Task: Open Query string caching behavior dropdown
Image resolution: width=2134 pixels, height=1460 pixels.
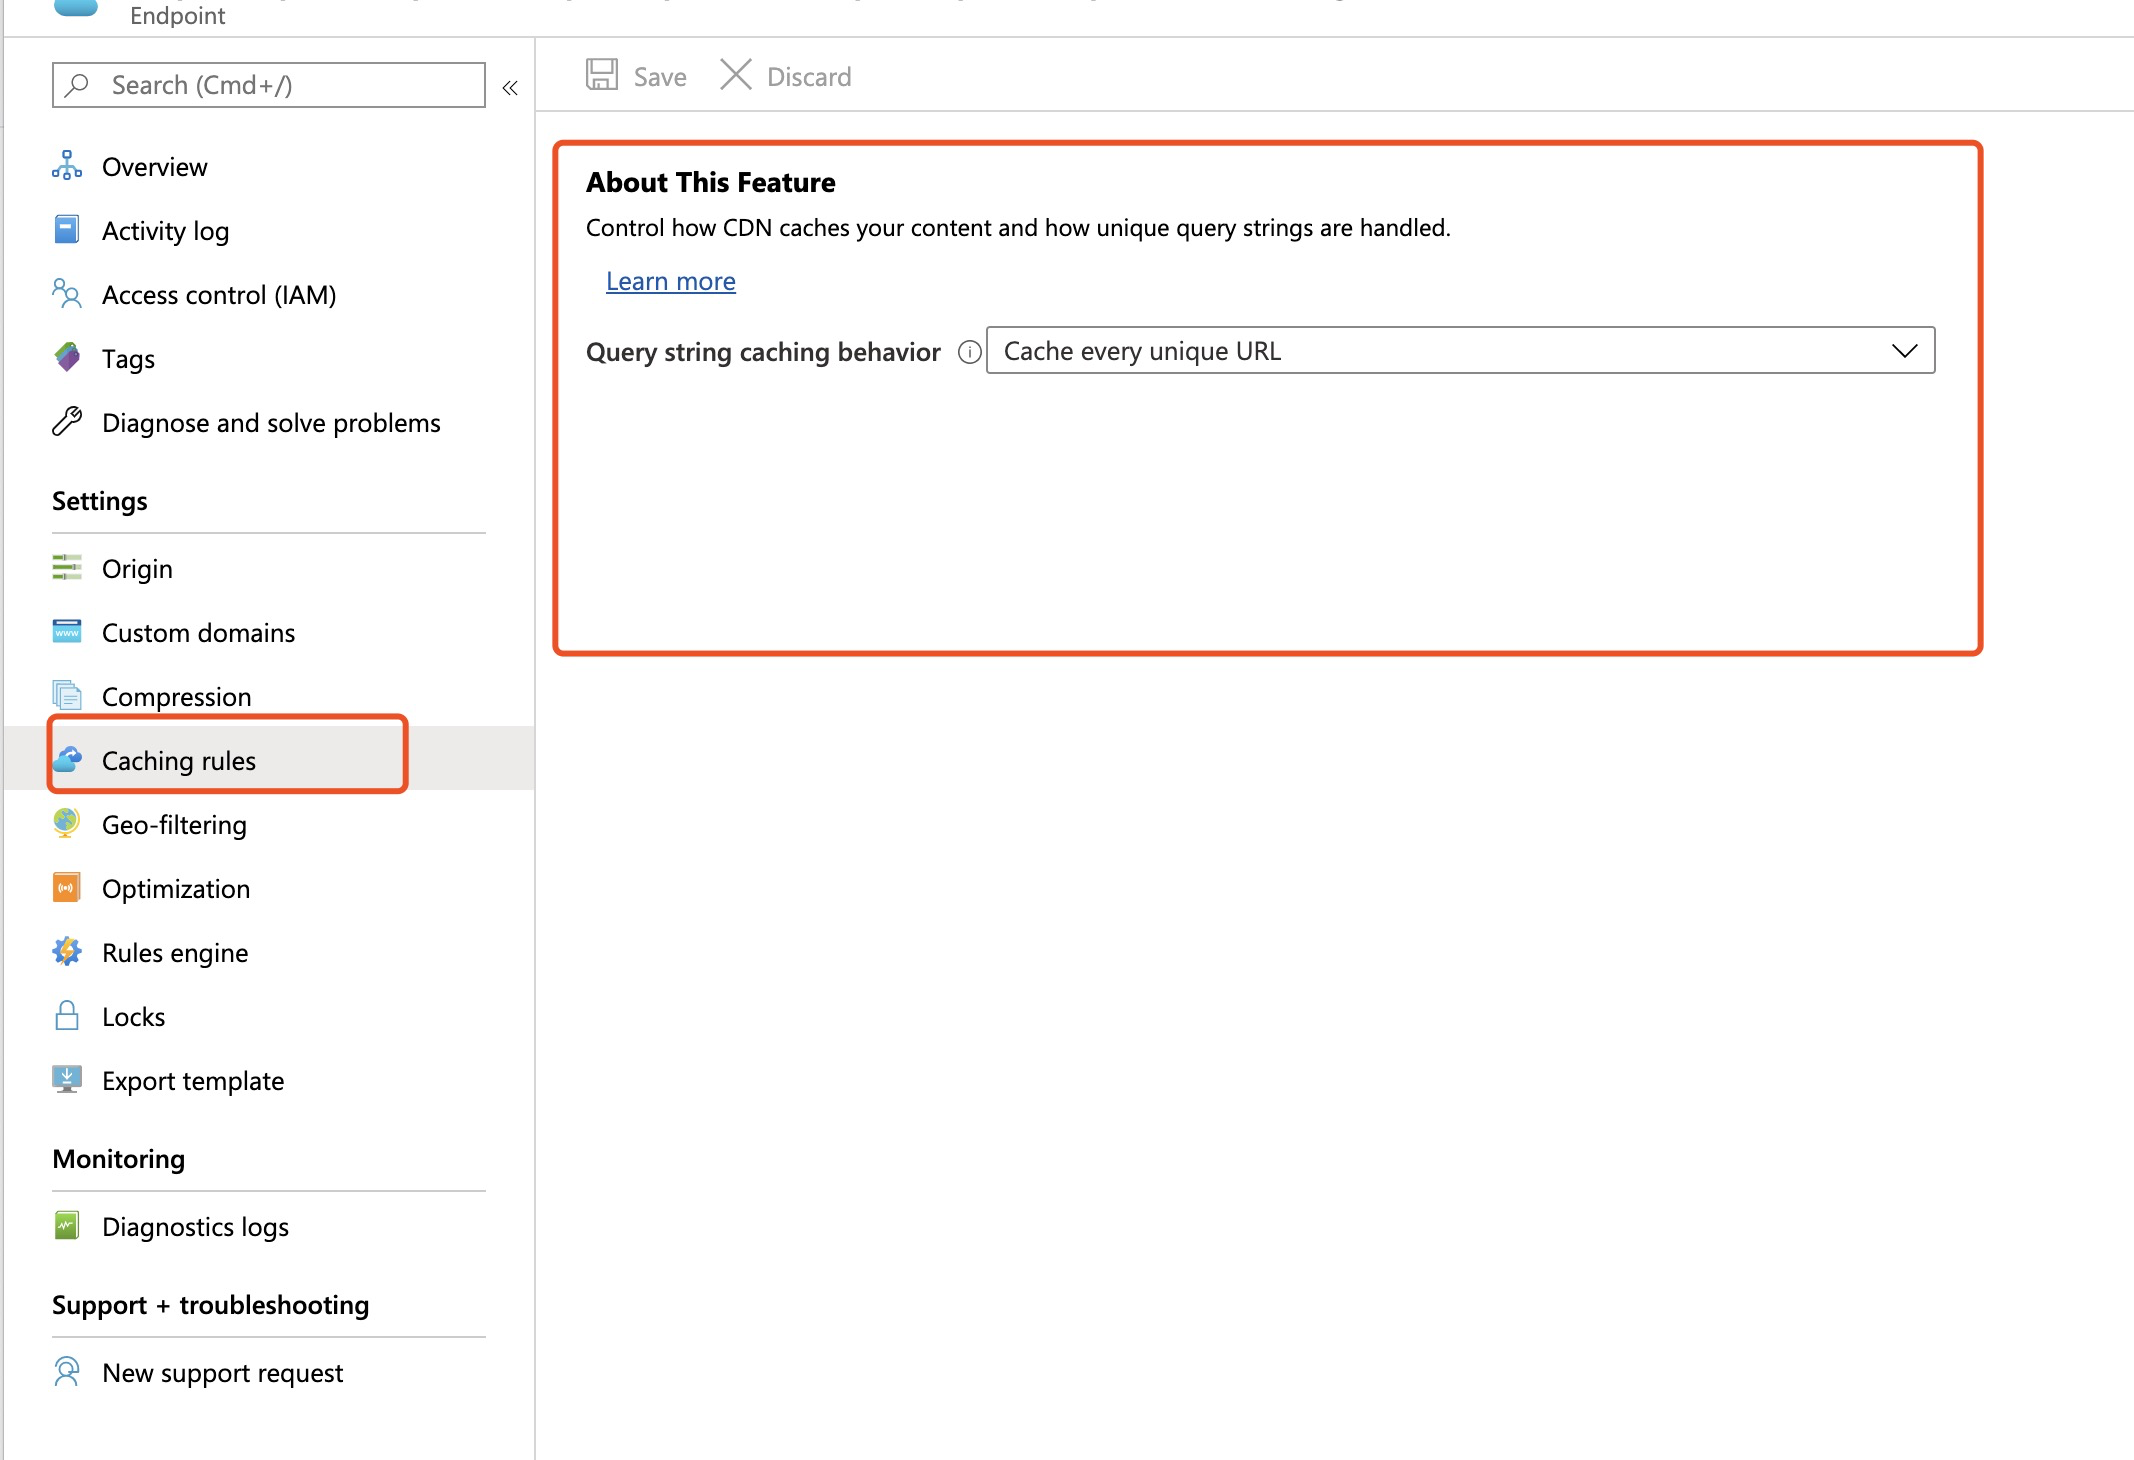Action: pyautogui.click(x=1460, y=350)
